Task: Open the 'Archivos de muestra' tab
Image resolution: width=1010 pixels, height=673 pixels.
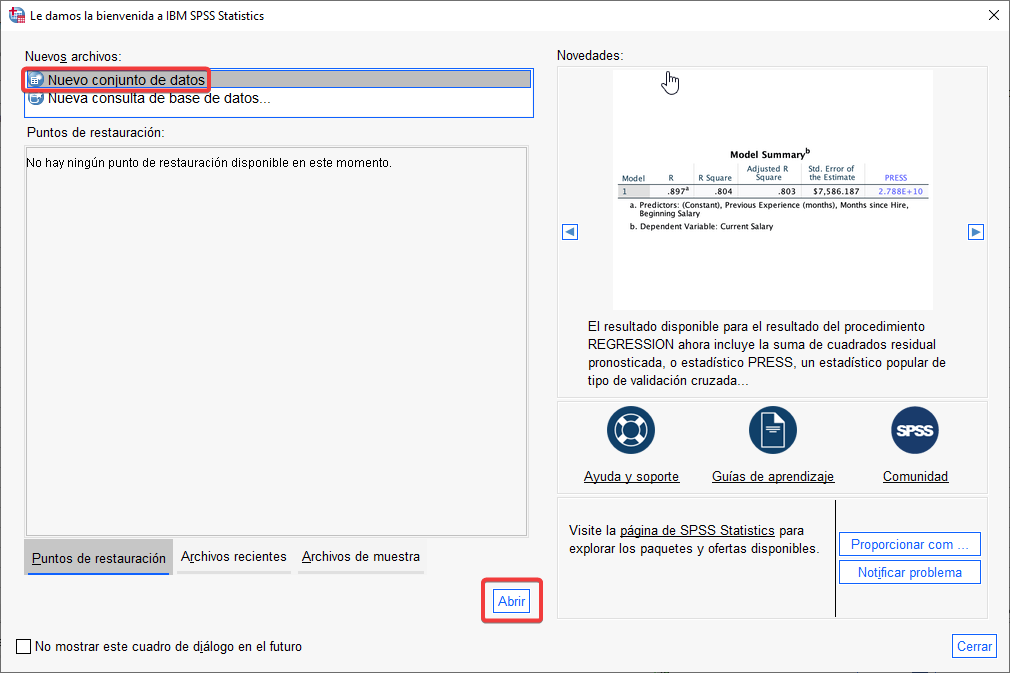Action: point(361,557)
